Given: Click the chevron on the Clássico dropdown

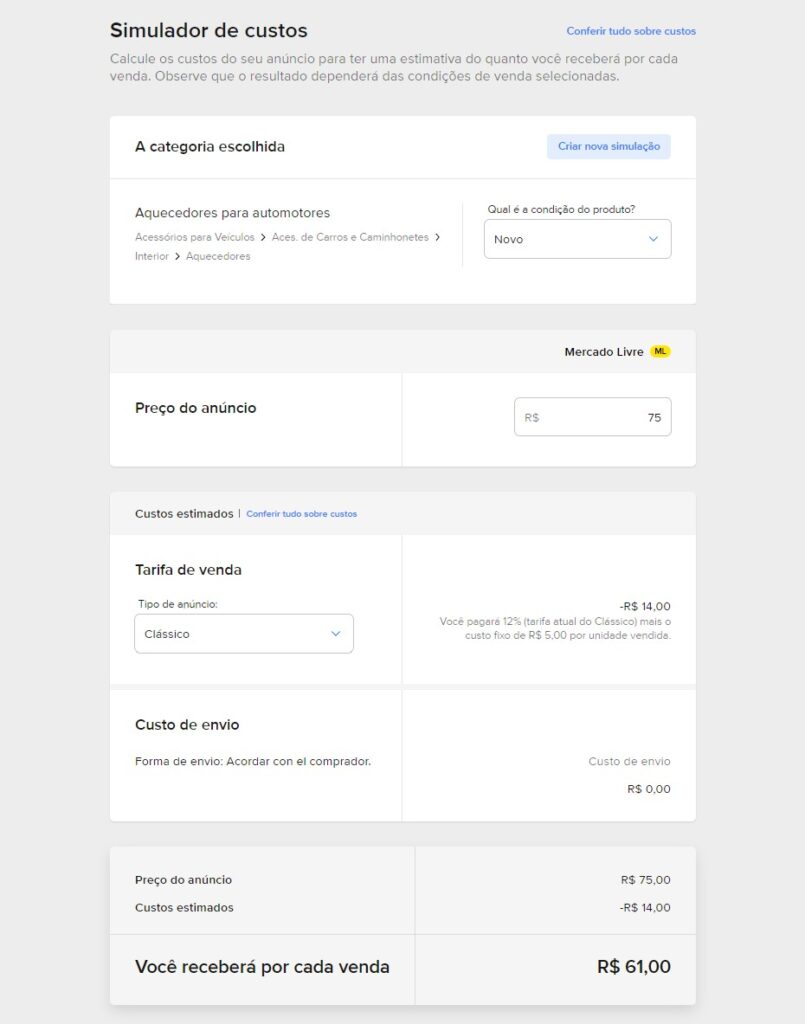Looking at the screenshot, I should tap(335, 633).
